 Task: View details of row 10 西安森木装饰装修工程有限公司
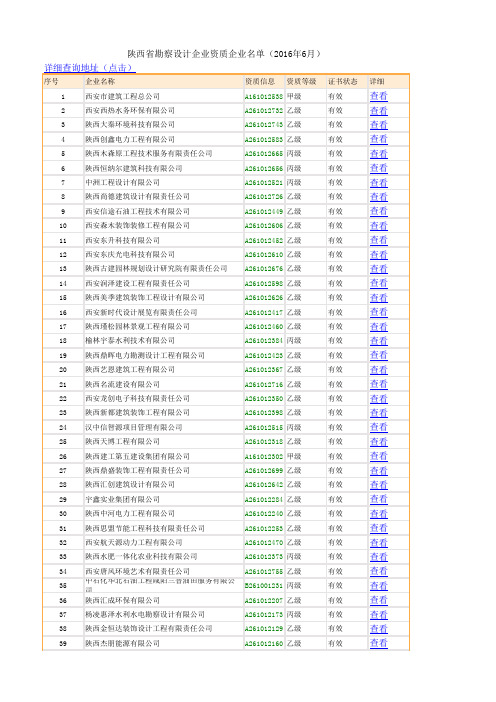379,226
